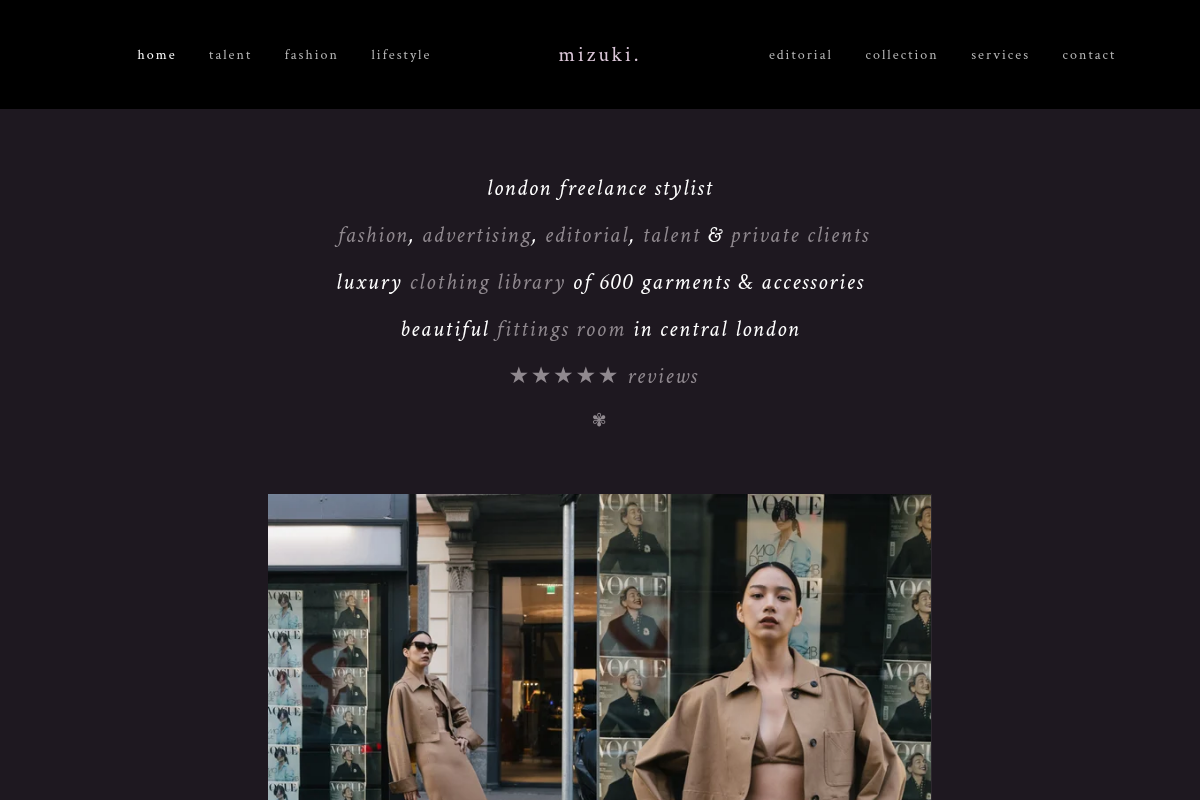This screenshot has width=1200, height=800.
Task: Open the services navigation item
Action: click(x=1000, y=55)
